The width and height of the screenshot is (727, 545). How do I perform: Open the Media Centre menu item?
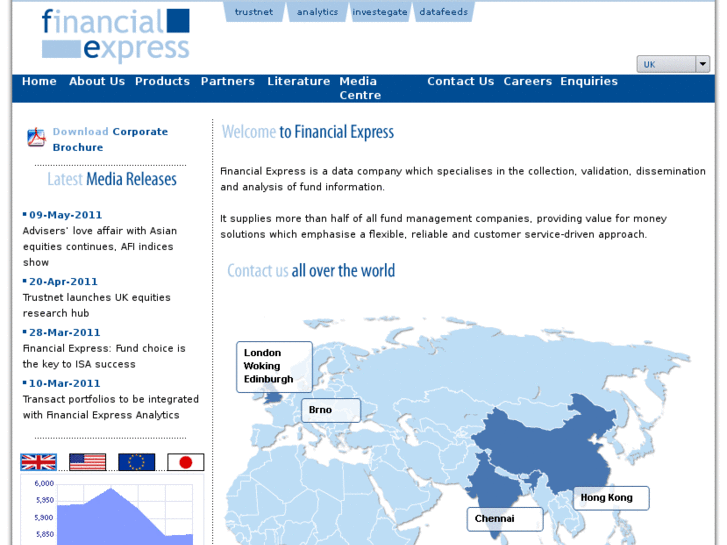tap(360, 88)
